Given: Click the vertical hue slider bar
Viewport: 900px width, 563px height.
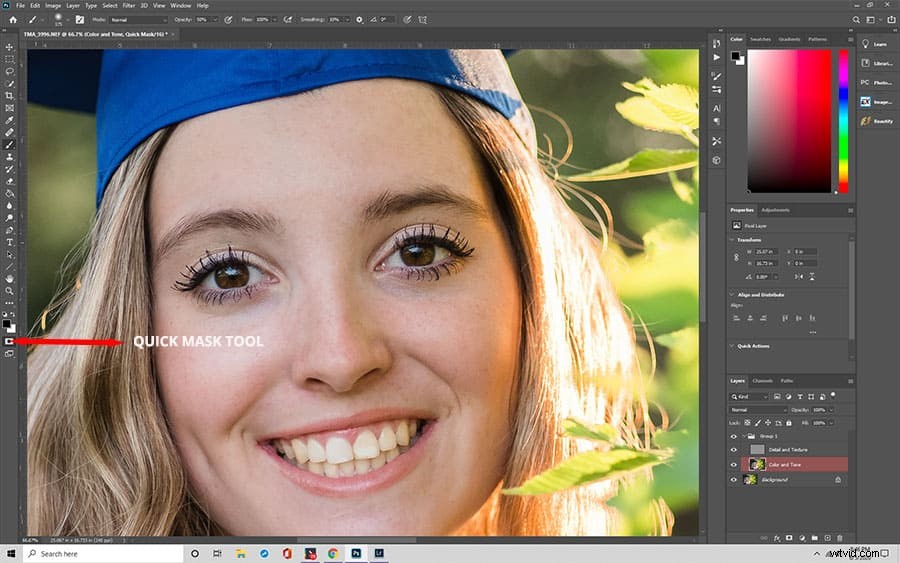Looking at the screenshot, I should click(843, 121).
